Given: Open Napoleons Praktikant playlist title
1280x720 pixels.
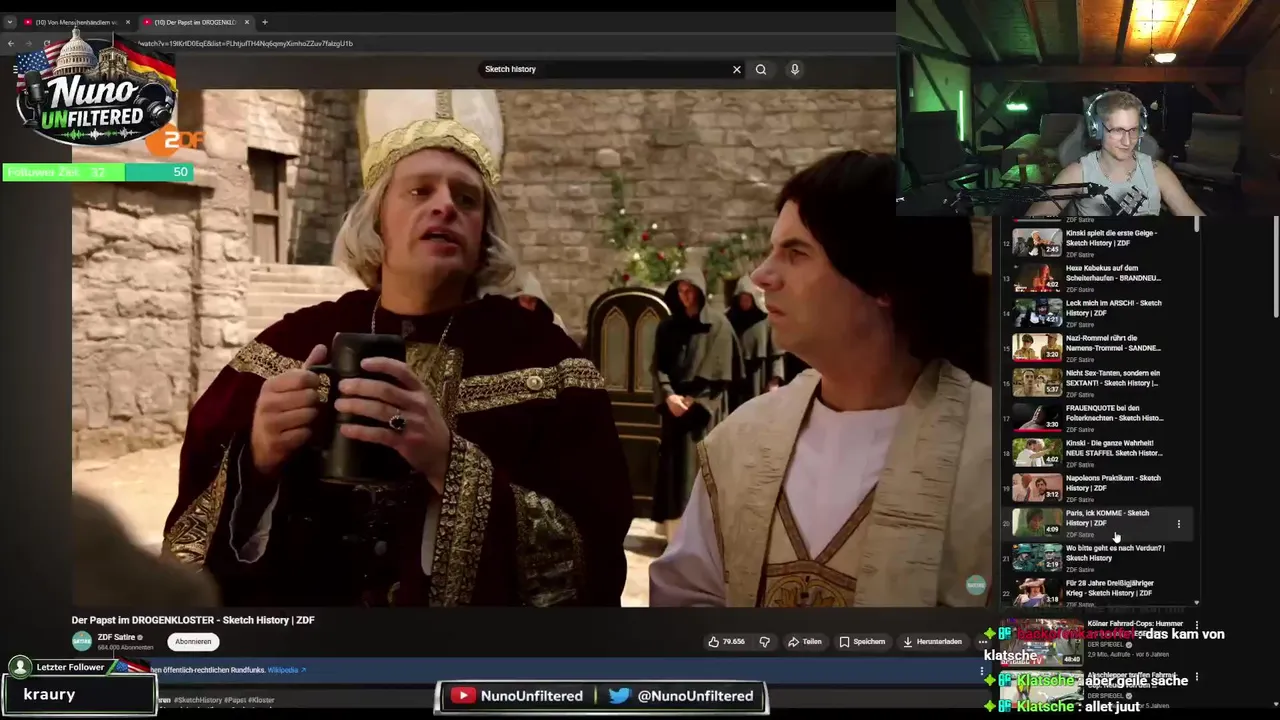Looking at the screenshot, I should tap(1113, 483).
